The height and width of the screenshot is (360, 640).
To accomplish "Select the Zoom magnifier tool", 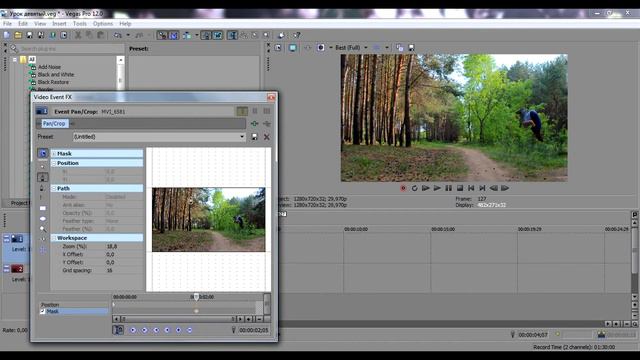I will [x=42, y=229].
